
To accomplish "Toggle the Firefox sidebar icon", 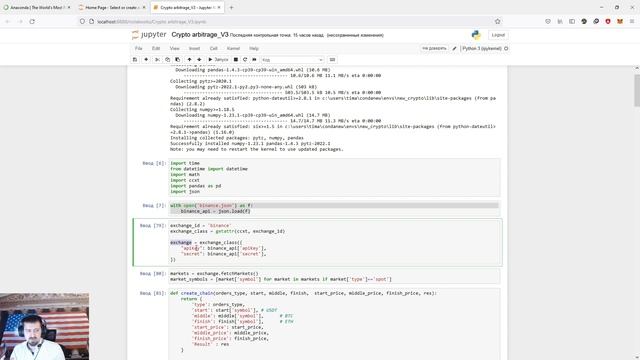I will [x=572, y=21].
